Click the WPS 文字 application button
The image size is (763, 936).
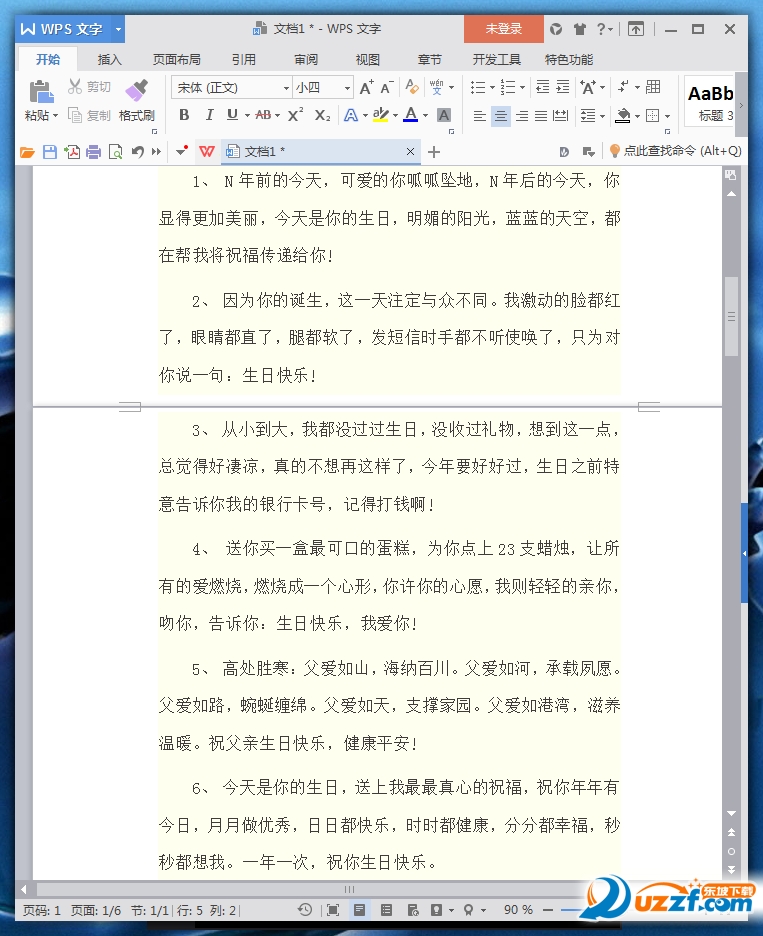64,29
